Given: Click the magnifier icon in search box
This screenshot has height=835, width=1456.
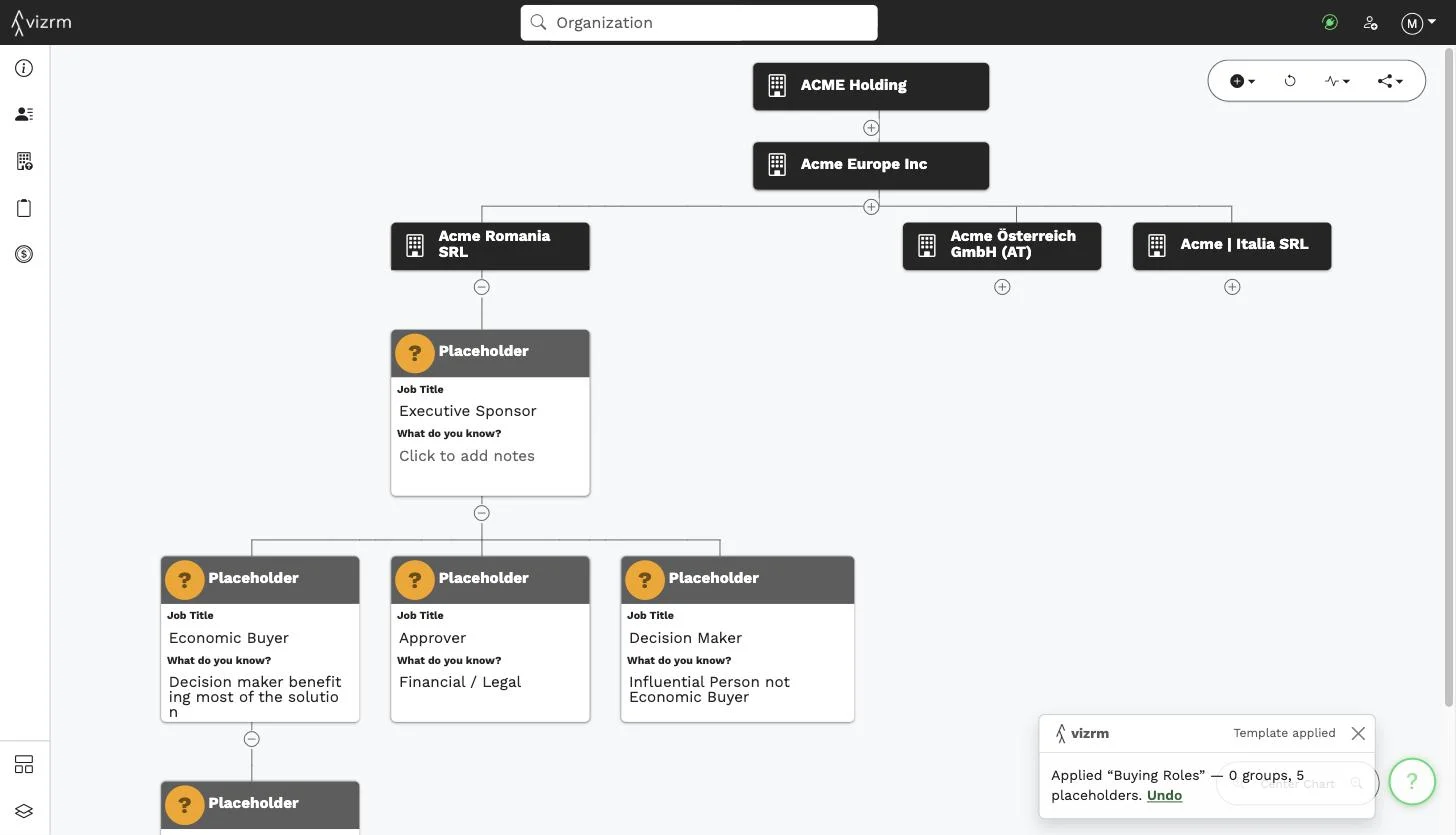Looking at the screenshot, I should pos(538,22).
